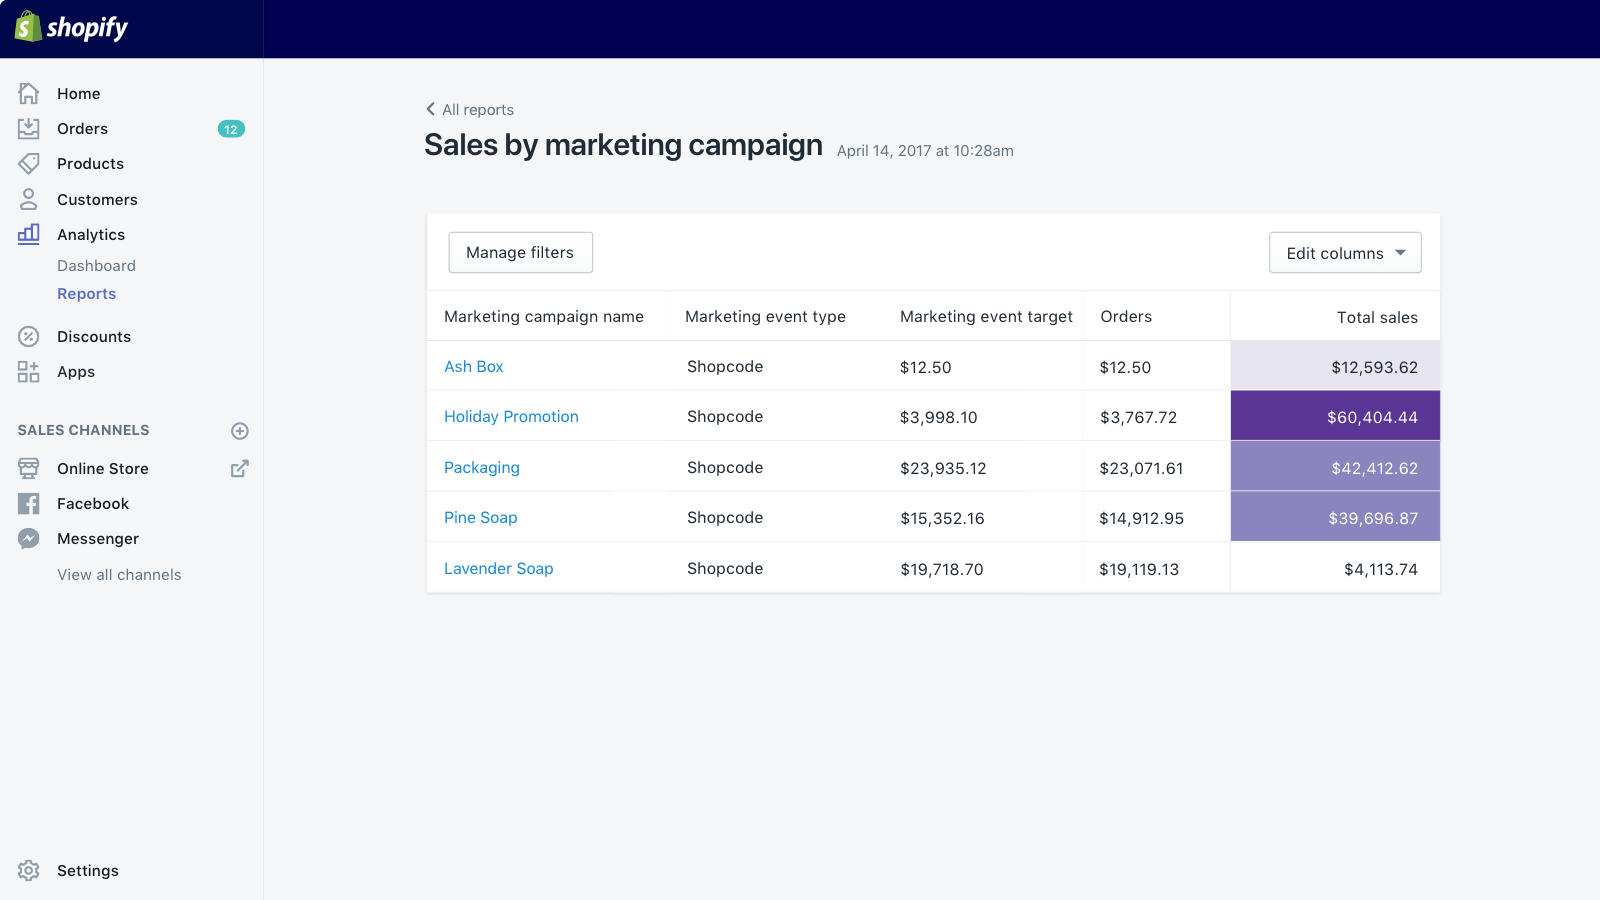1600x900 pixels.
Task: Open the Holiday Promotion campaign link
Action: click(x=511, y=416)
